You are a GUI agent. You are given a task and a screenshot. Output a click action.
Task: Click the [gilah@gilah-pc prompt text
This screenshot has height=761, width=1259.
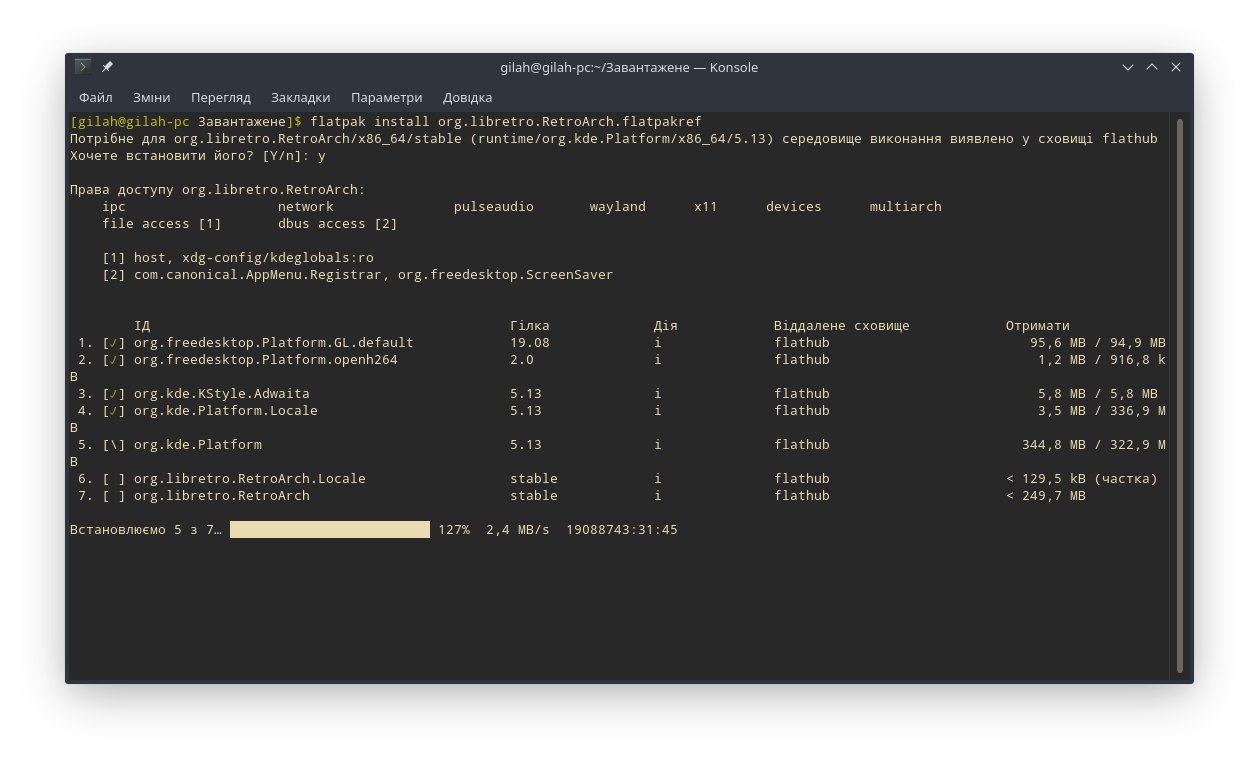click(x=130, y=122)
